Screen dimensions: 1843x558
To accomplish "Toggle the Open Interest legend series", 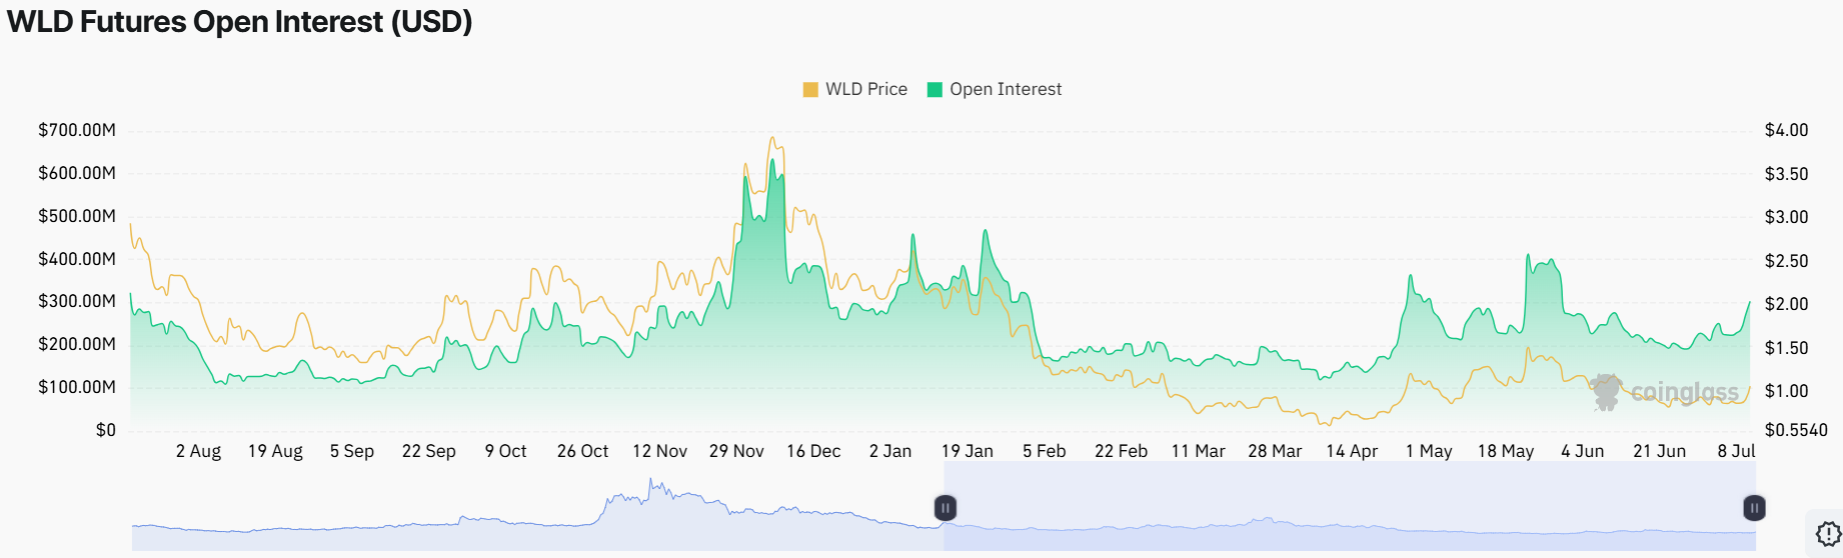I will pyautogui.click(x=994, y=89).
